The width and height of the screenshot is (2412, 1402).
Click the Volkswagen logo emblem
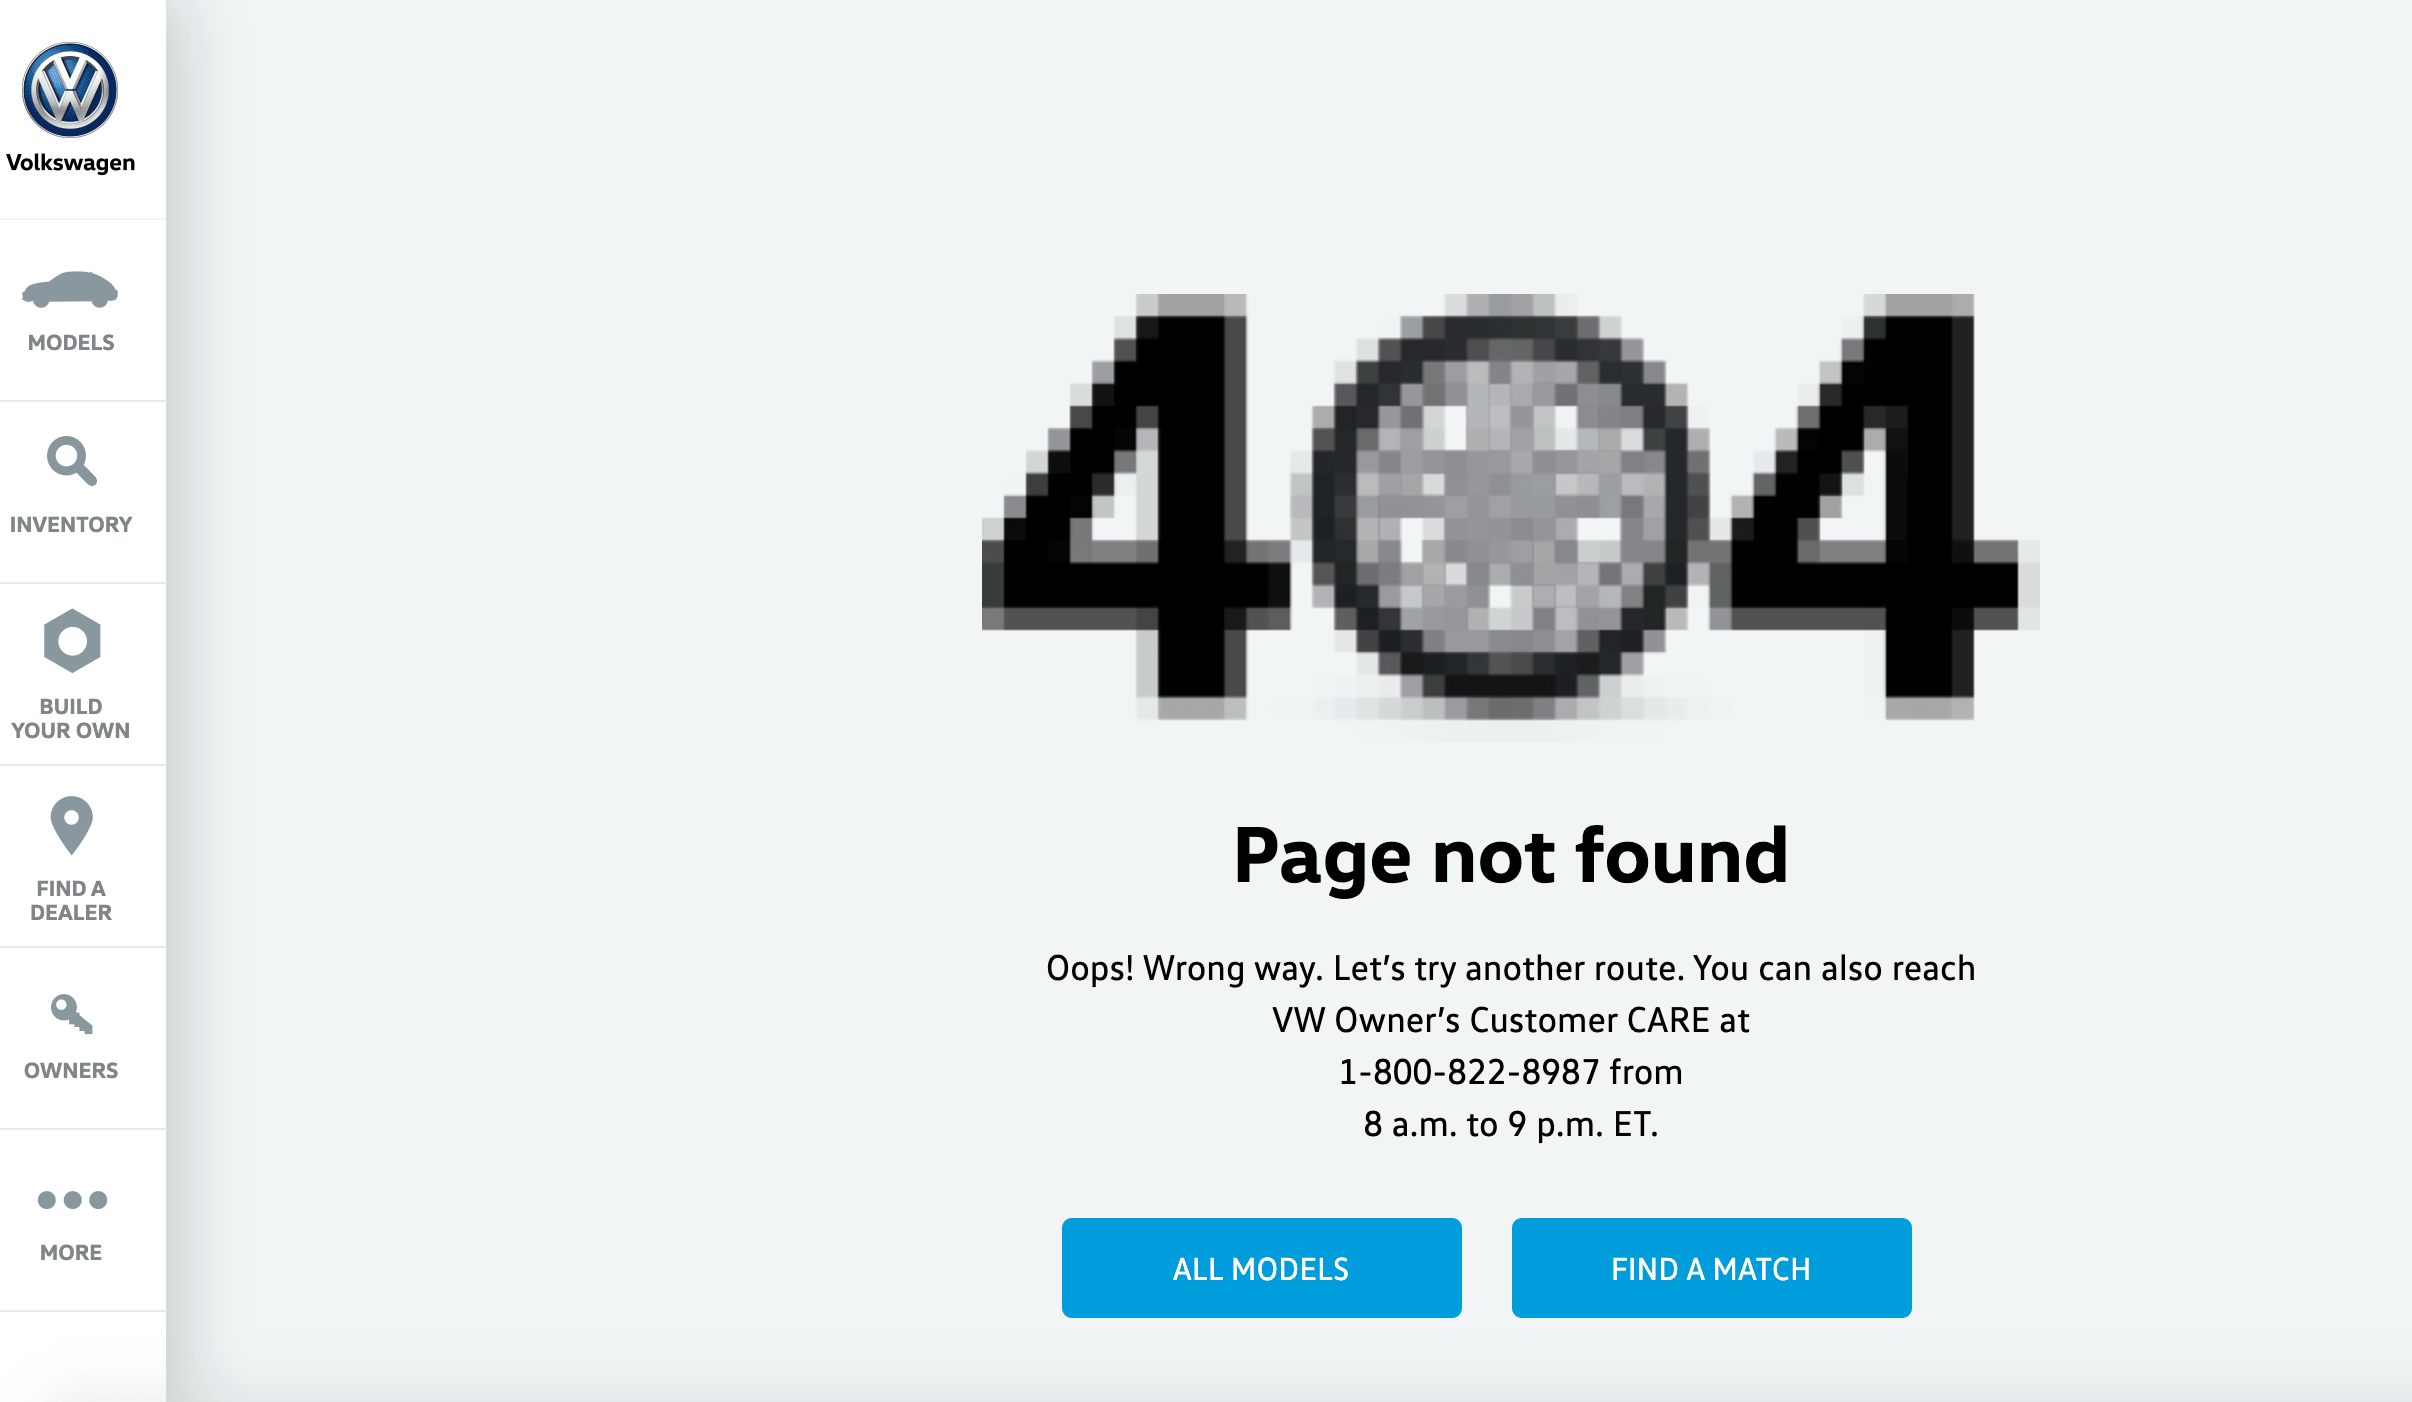click(x=70, y=90)
